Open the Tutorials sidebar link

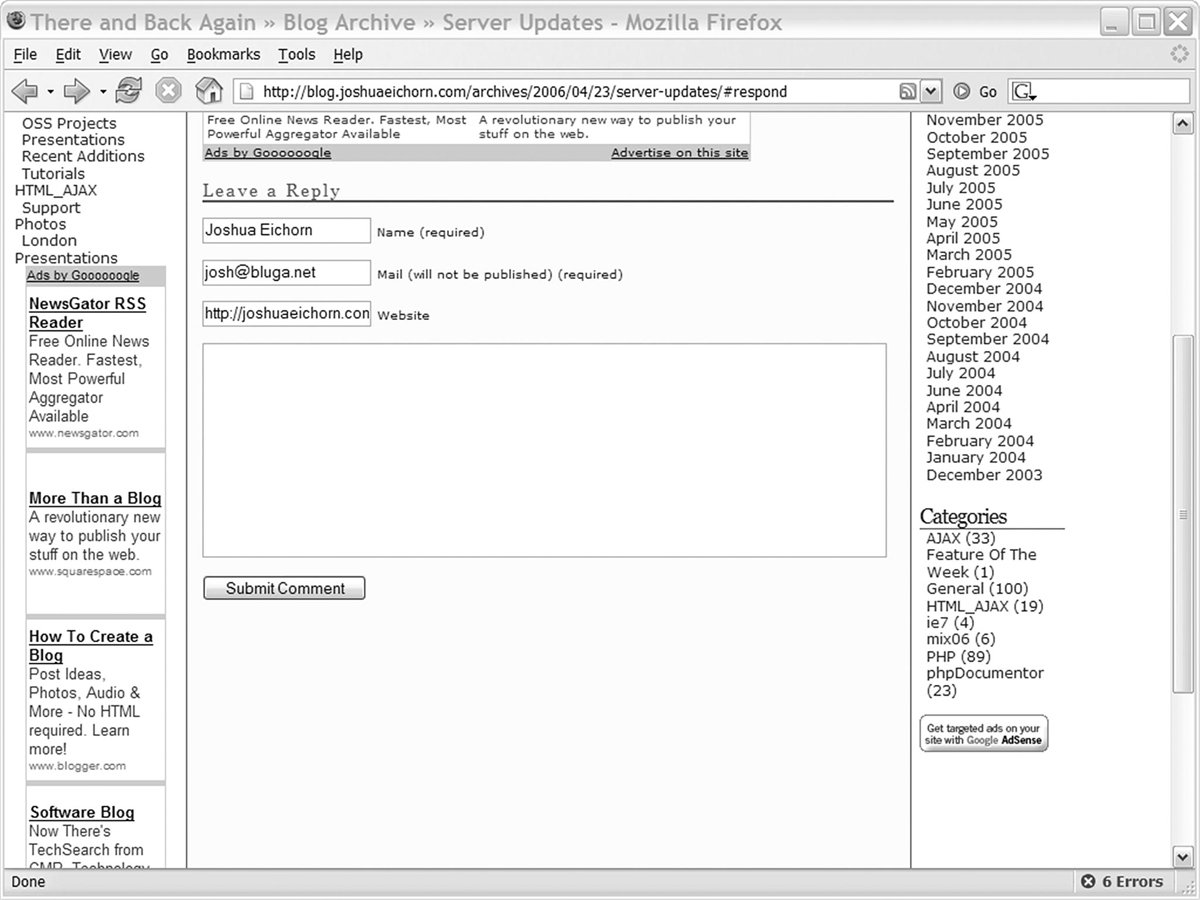(x=54, y=173)
